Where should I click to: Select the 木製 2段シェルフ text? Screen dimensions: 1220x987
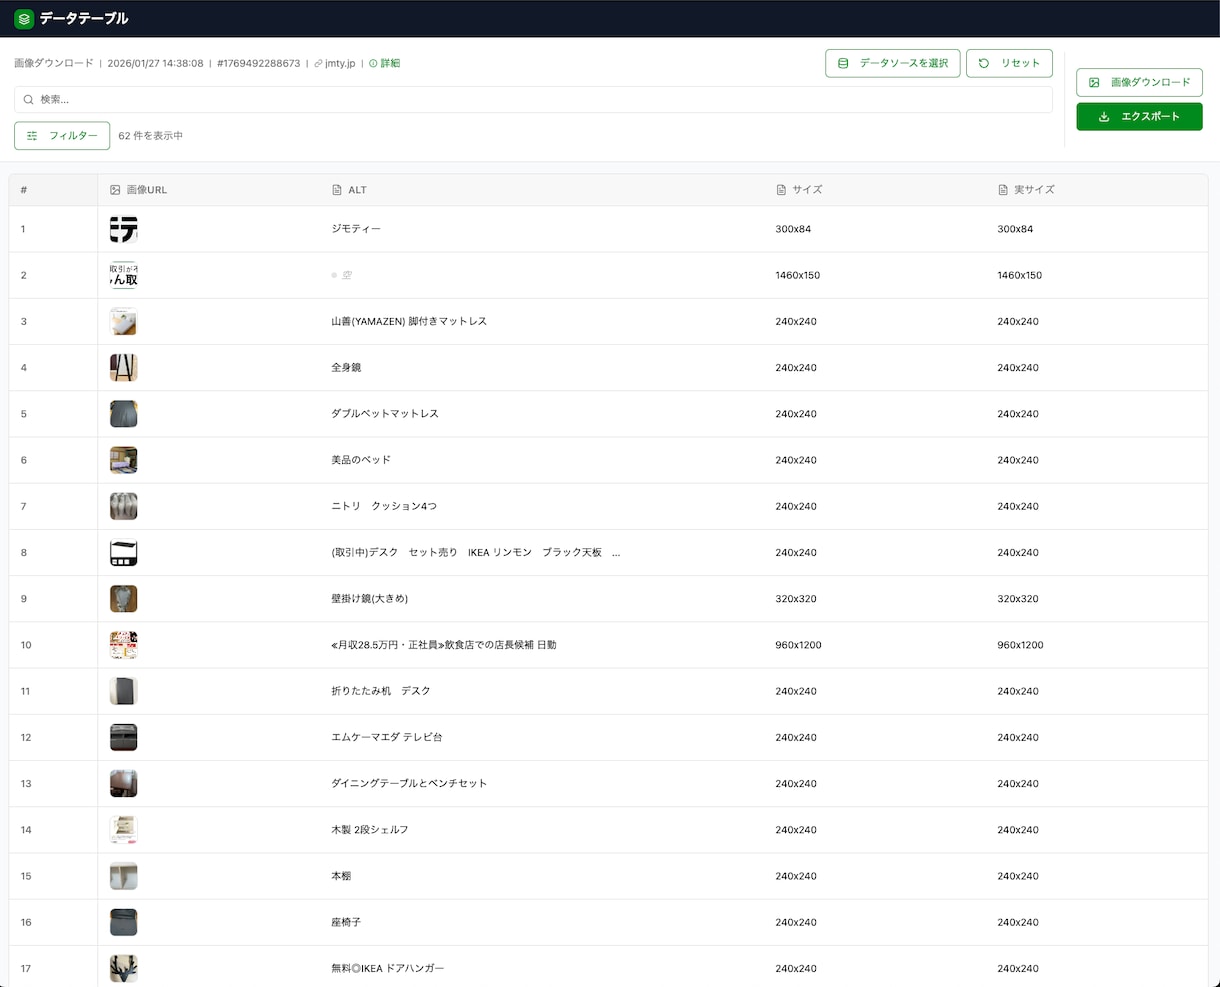pos(370,829)
